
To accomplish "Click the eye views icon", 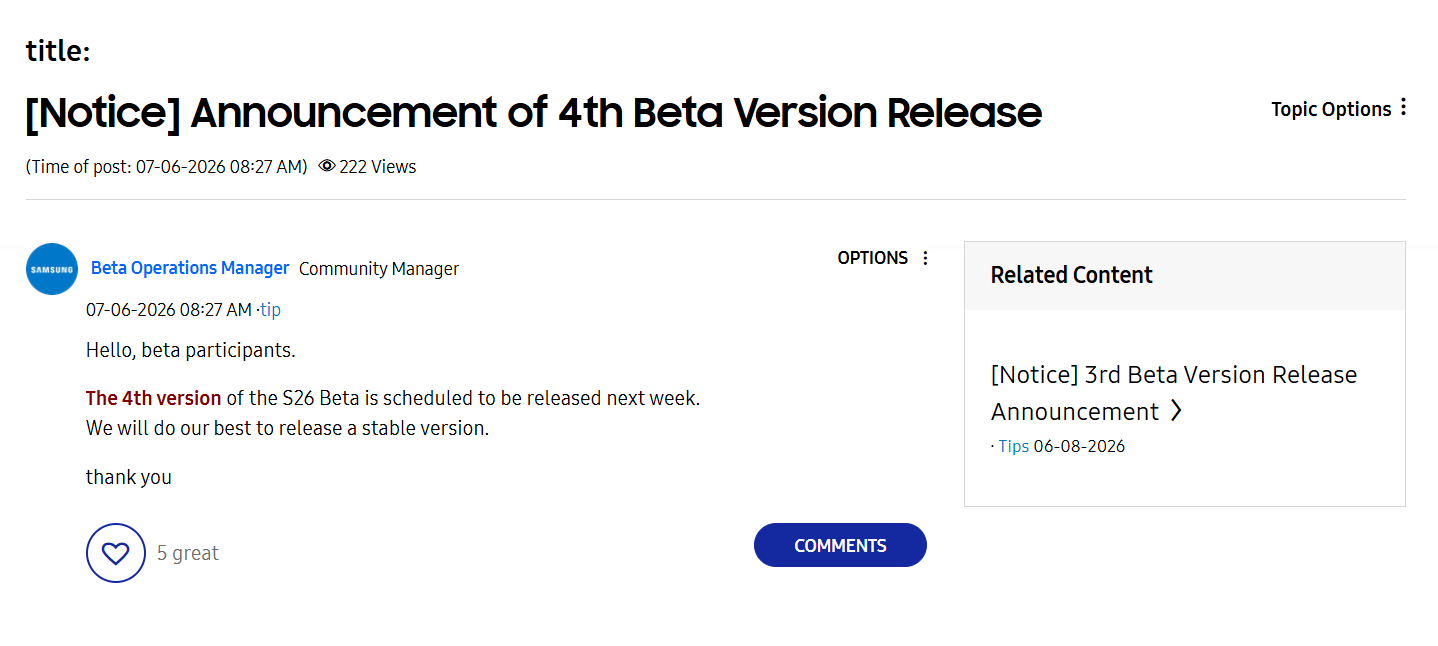I will point(326,167).
